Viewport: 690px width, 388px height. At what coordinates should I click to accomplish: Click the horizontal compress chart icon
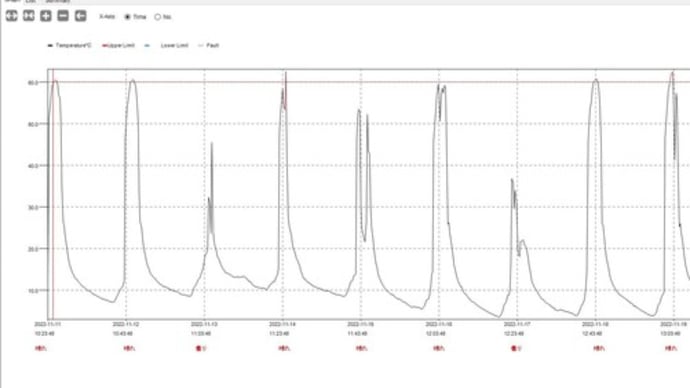point(29,16)
